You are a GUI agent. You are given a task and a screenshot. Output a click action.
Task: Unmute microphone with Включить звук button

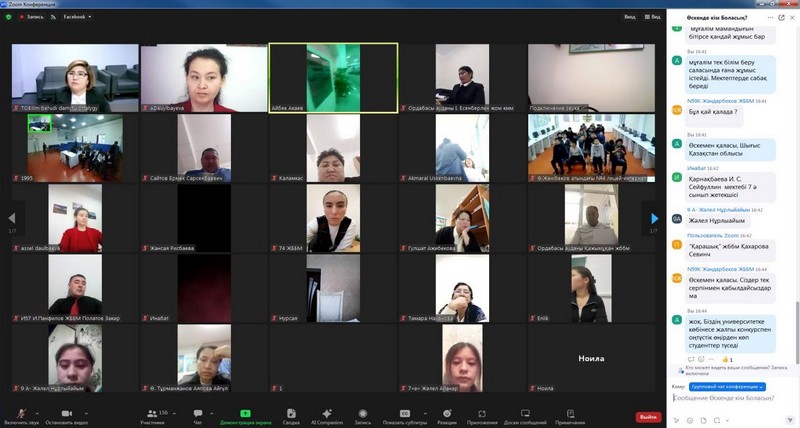tap(21, 416)
